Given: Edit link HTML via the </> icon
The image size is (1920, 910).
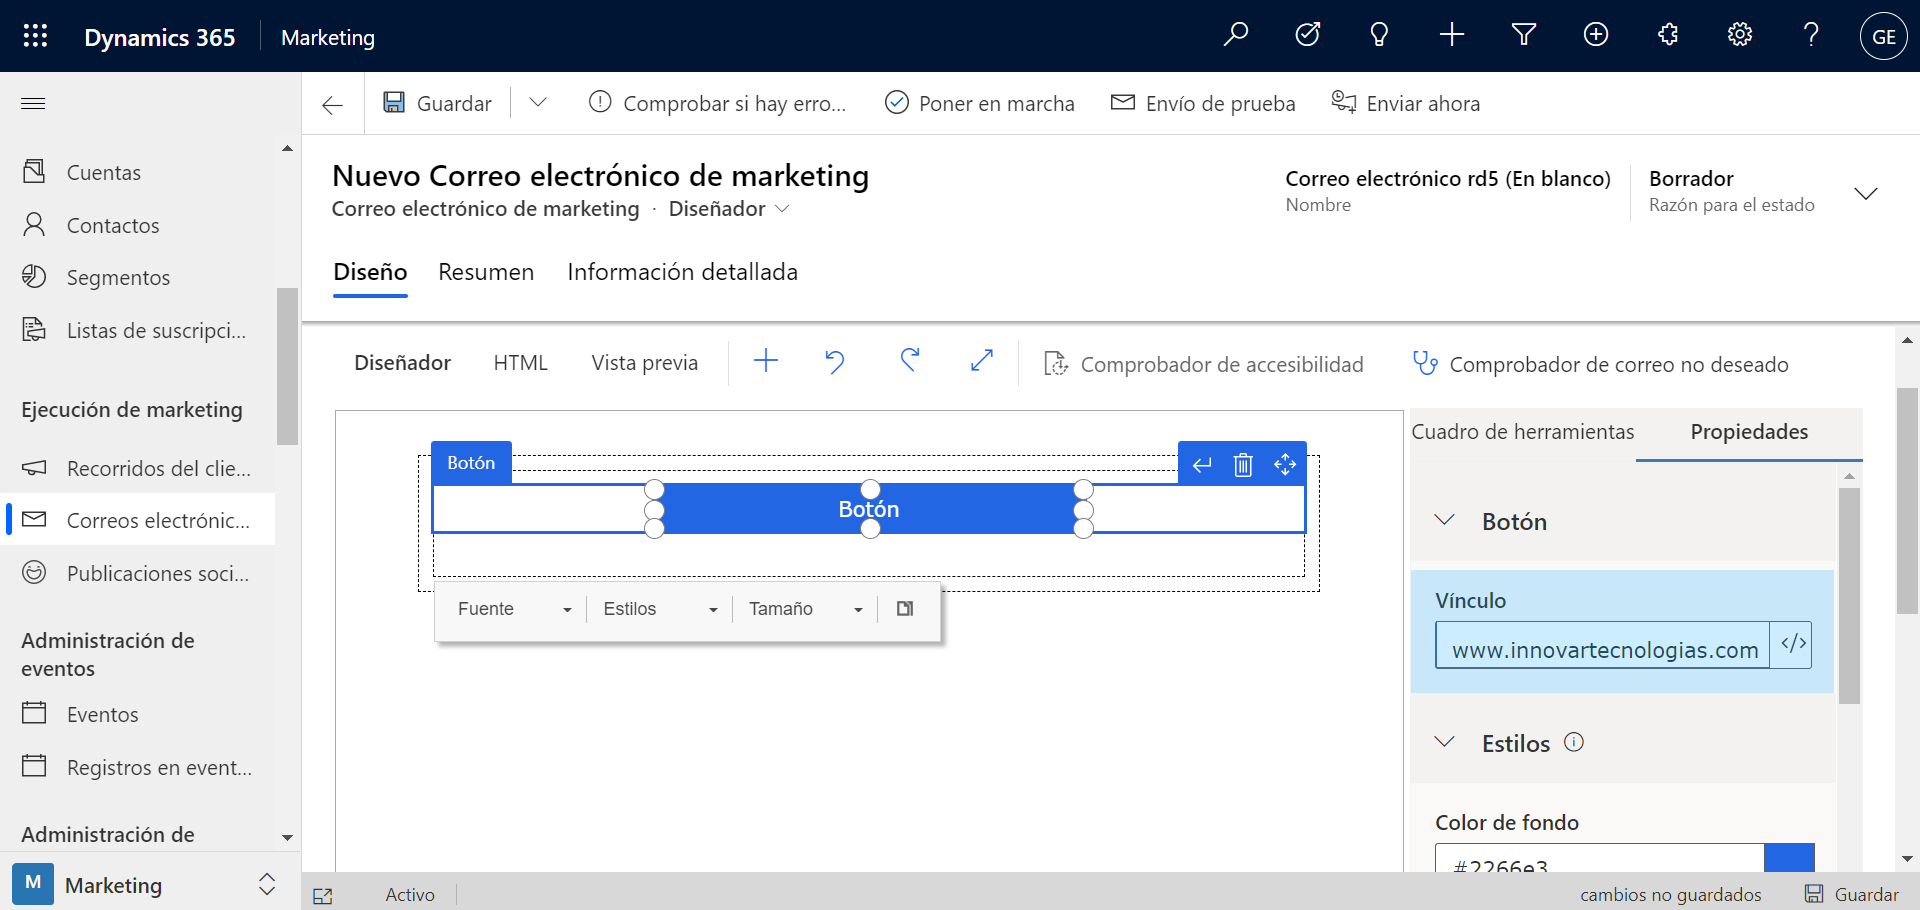Looking at the screenshot, I should (x=1792, y=645).
